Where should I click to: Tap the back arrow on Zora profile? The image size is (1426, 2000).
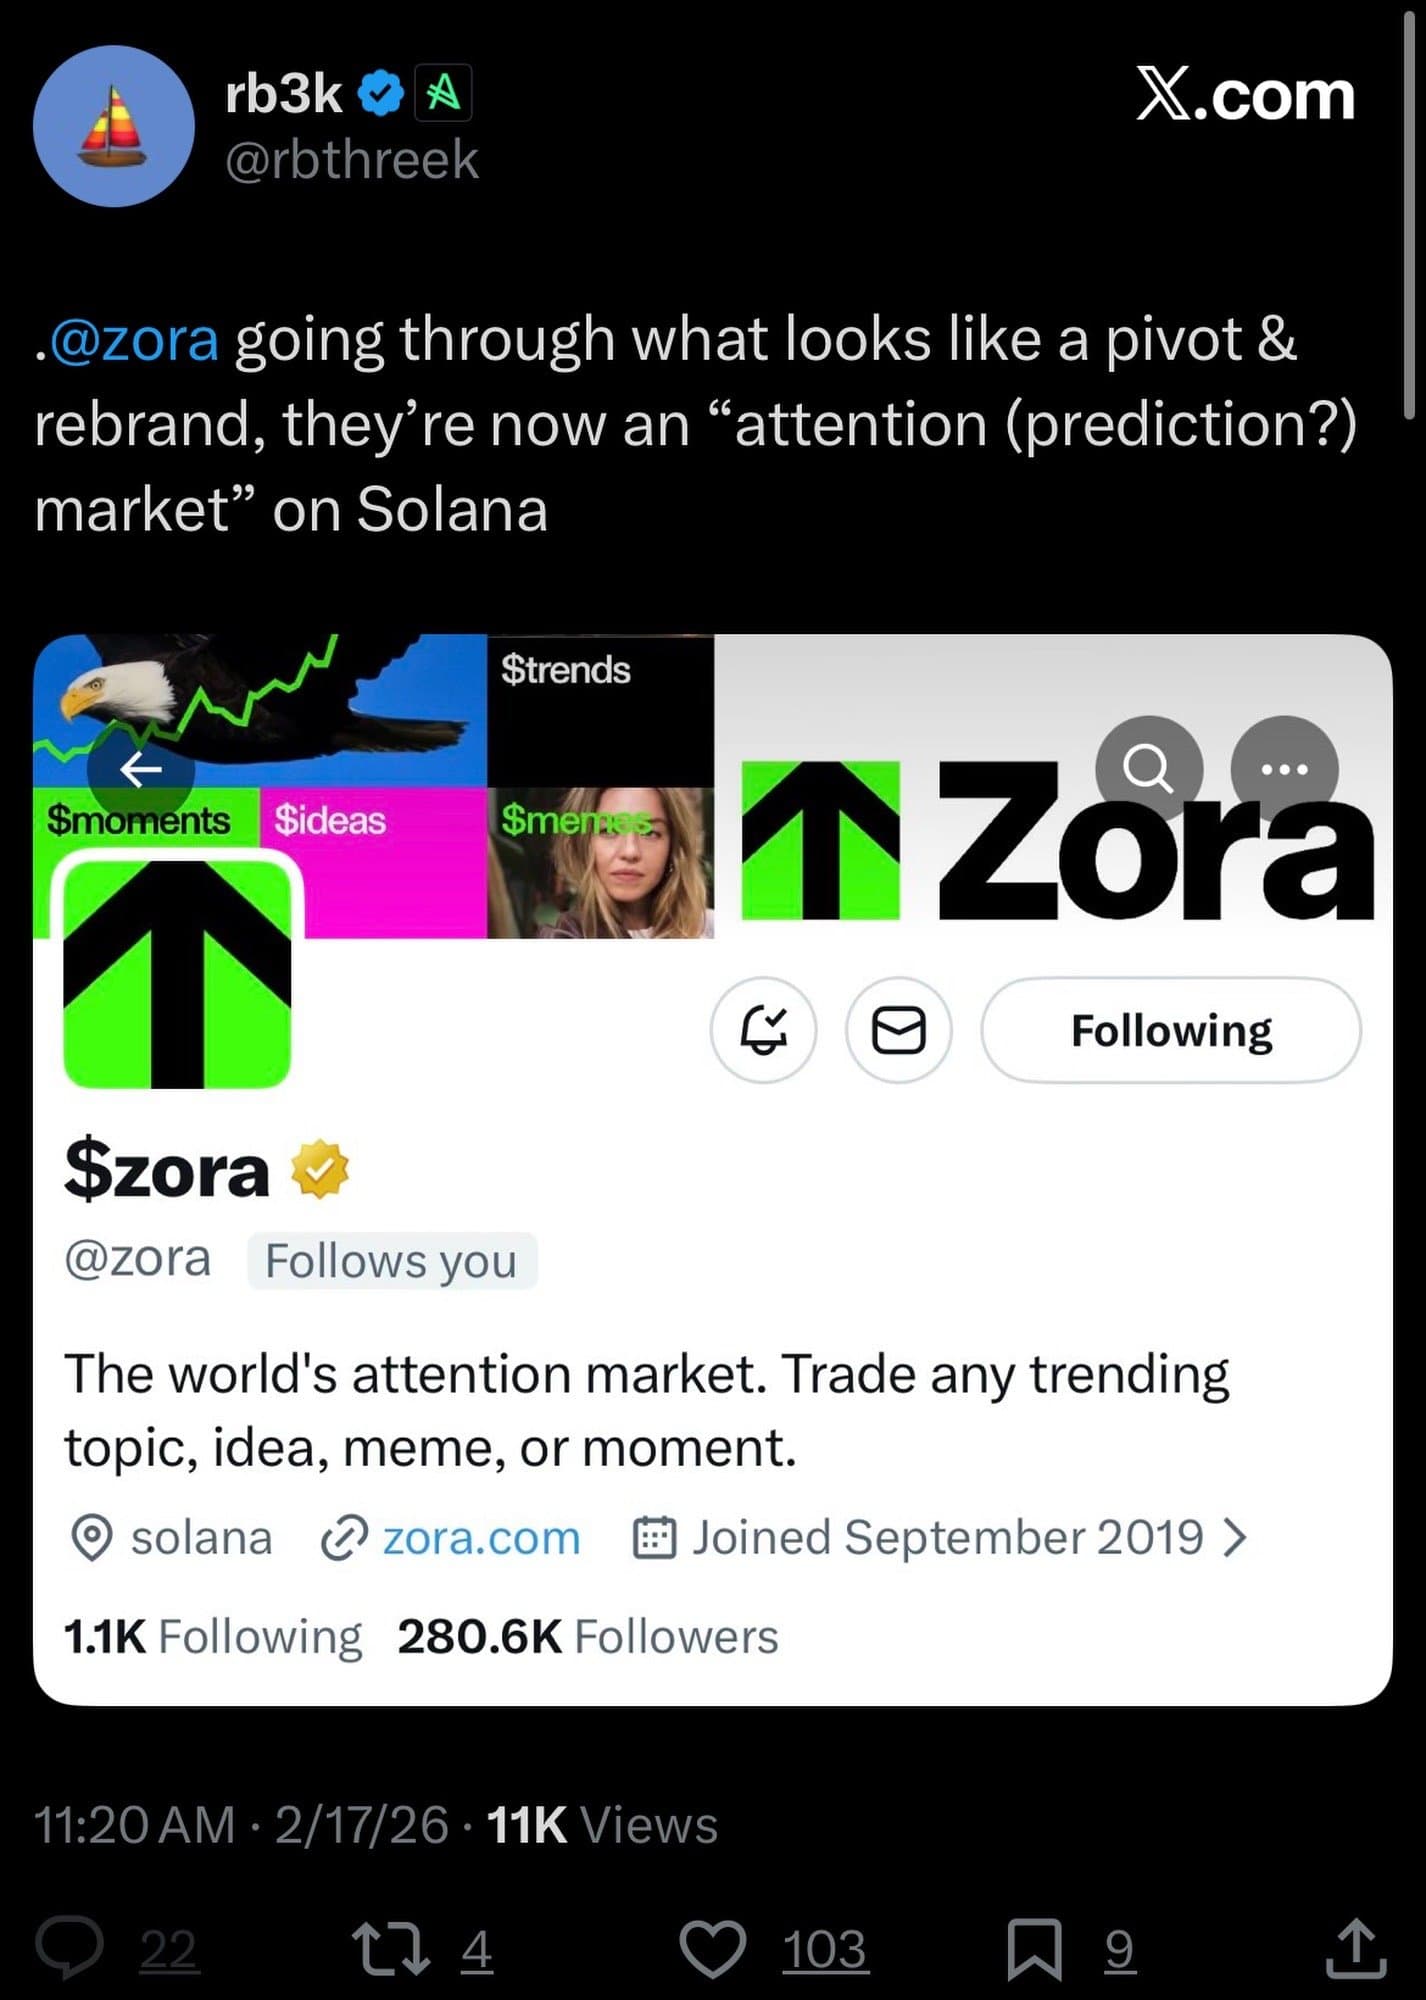141,769
